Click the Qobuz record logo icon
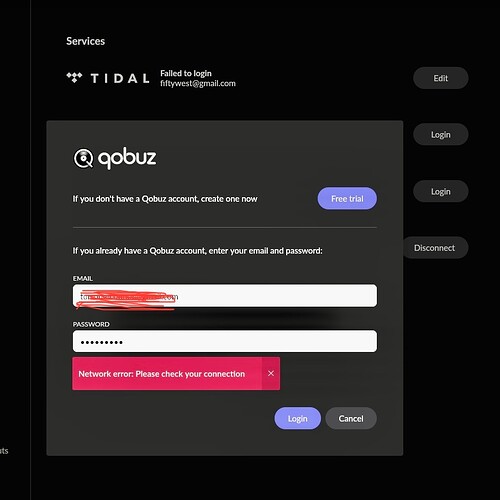 point(83,159)
